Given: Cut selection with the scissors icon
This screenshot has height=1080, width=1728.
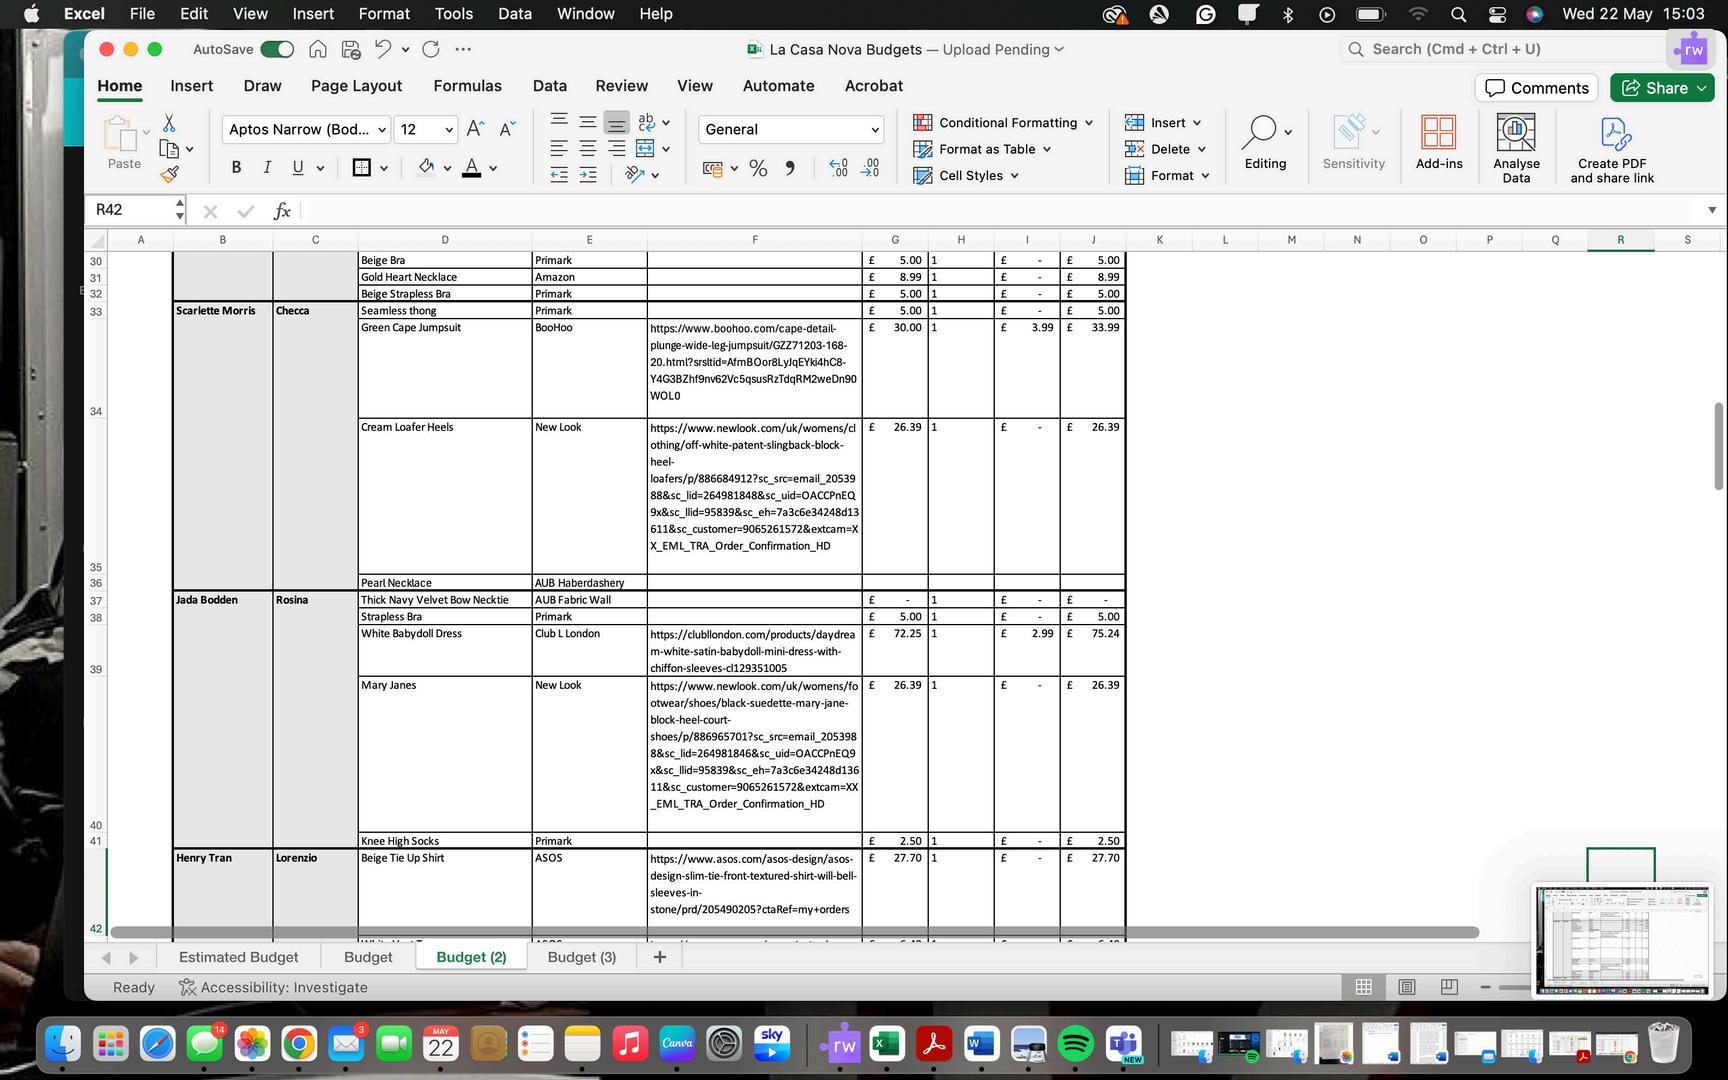Looking at the screenshot, I should coord(169,123).
